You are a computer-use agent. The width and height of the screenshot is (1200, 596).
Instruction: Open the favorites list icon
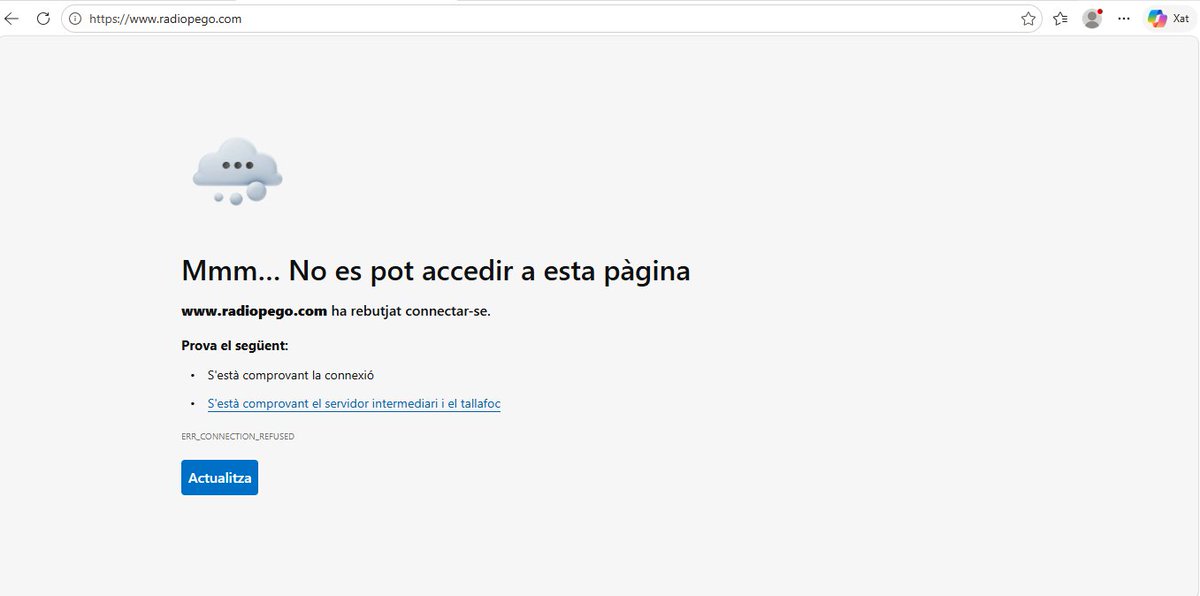[x=1060, y=17]
